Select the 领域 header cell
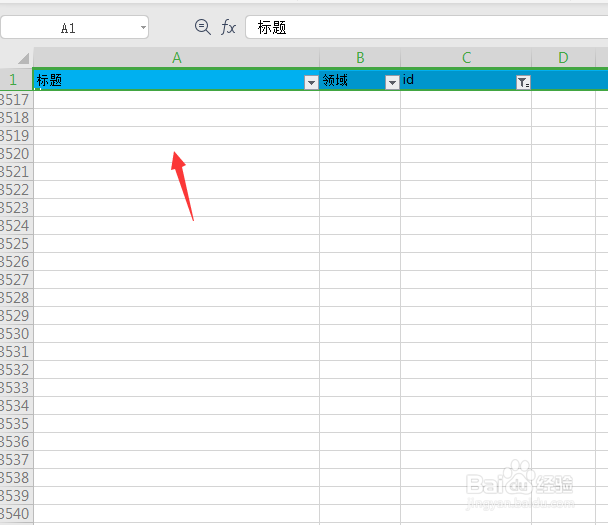608x525 pixels. pyautogui.click(x=360, y=80)
